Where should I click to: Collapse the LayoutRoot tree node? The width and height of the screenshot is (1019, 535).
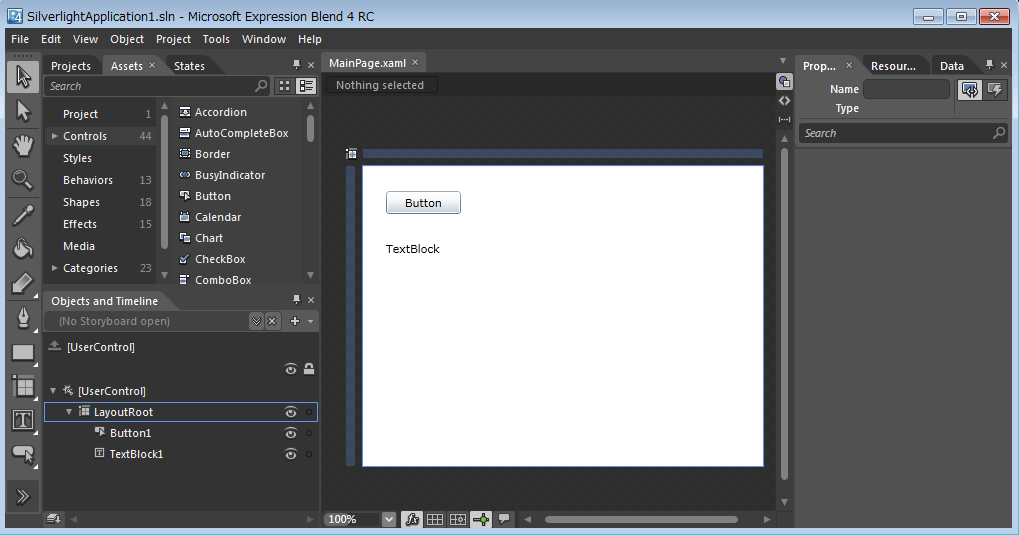[x=69, y=411]
